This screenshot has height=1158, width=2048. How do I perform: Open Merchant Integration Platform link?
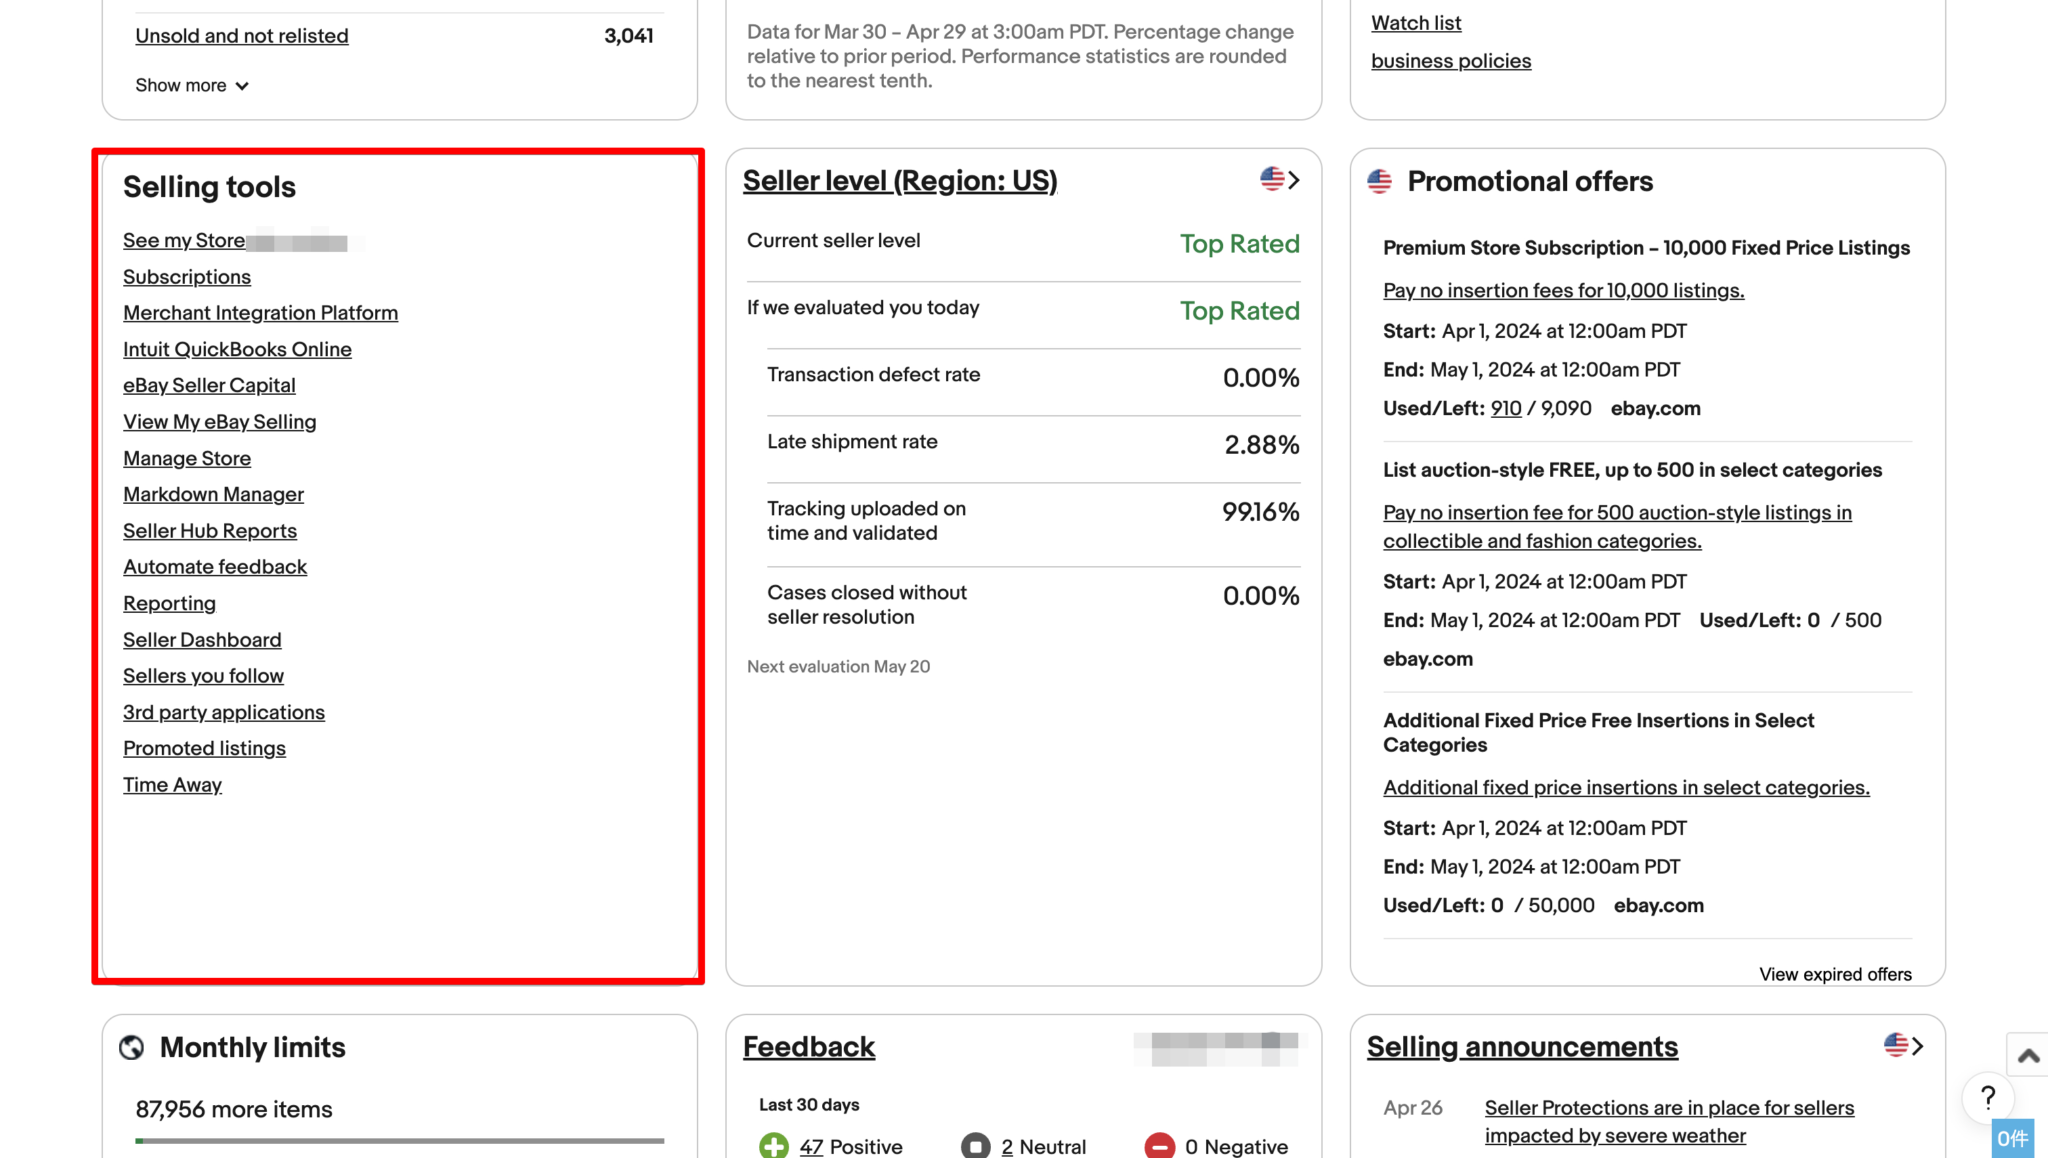coord(260,313)
